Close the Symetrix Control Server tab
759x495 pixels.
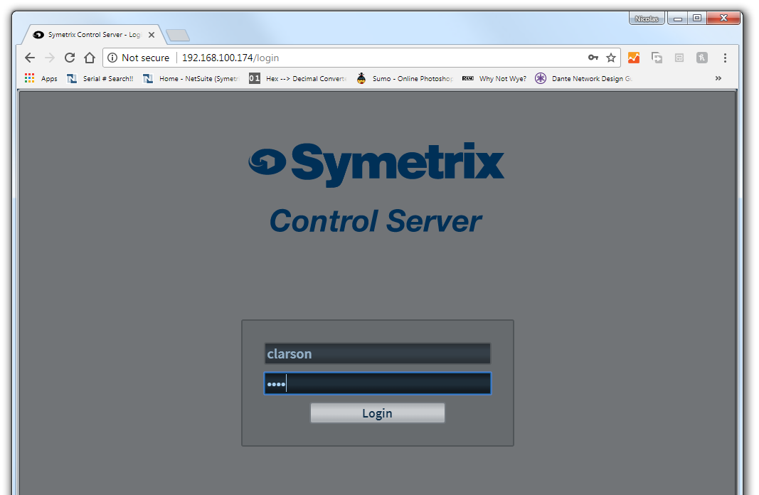coord(152,35)
